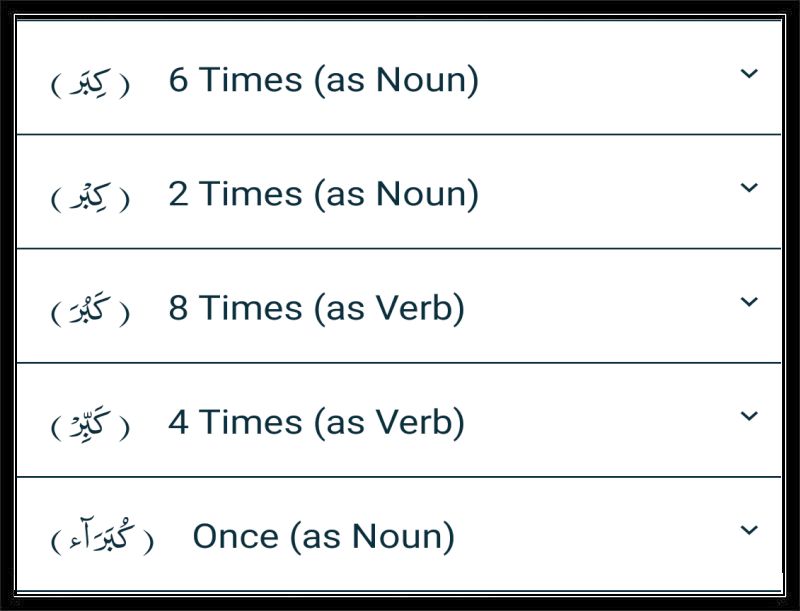The image size is (800, 611).
Task: Click '(as Noun)' in the 2 Times row
Action: tap(396, 195)
